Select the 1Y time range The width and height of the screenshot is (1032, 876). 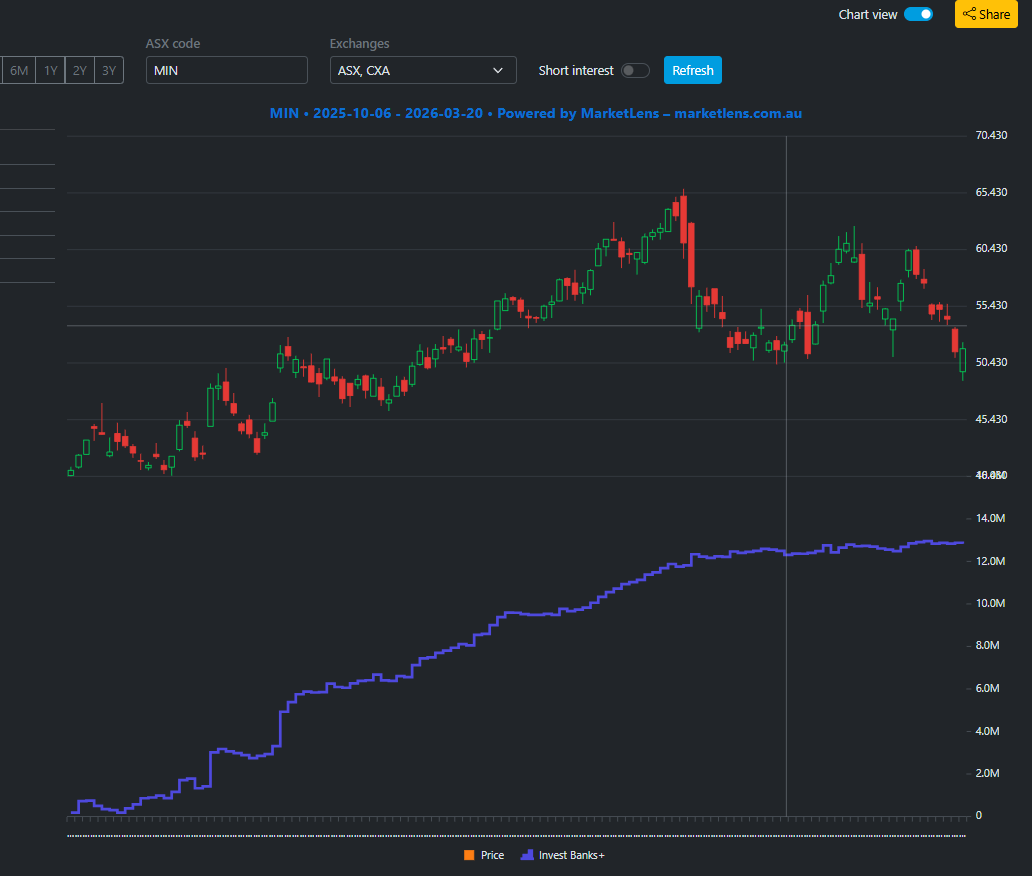(51, 70)
